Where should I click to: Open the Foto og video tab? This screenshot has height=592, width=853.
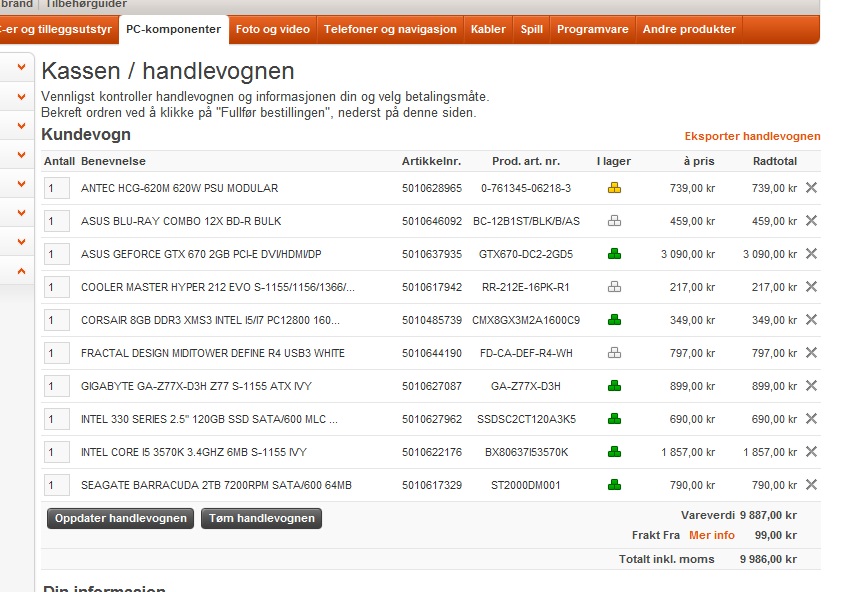273,29
